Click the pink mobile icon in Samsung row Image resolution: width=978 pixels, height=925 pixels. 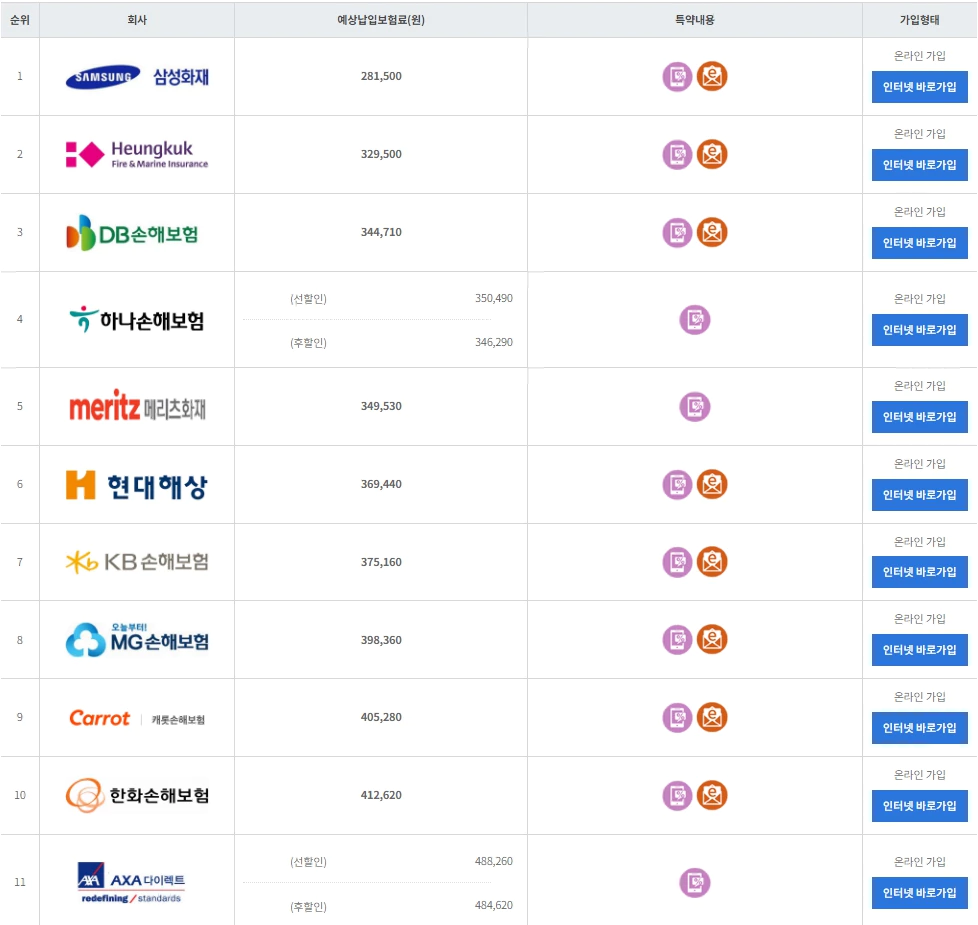point(677,77)
